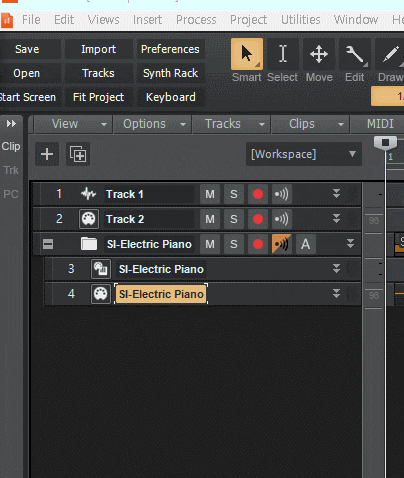The height and width of the screenshot is (478, 404).
Task: Switch to the Clip inspector tab
Action: click(x=11, y=146)
